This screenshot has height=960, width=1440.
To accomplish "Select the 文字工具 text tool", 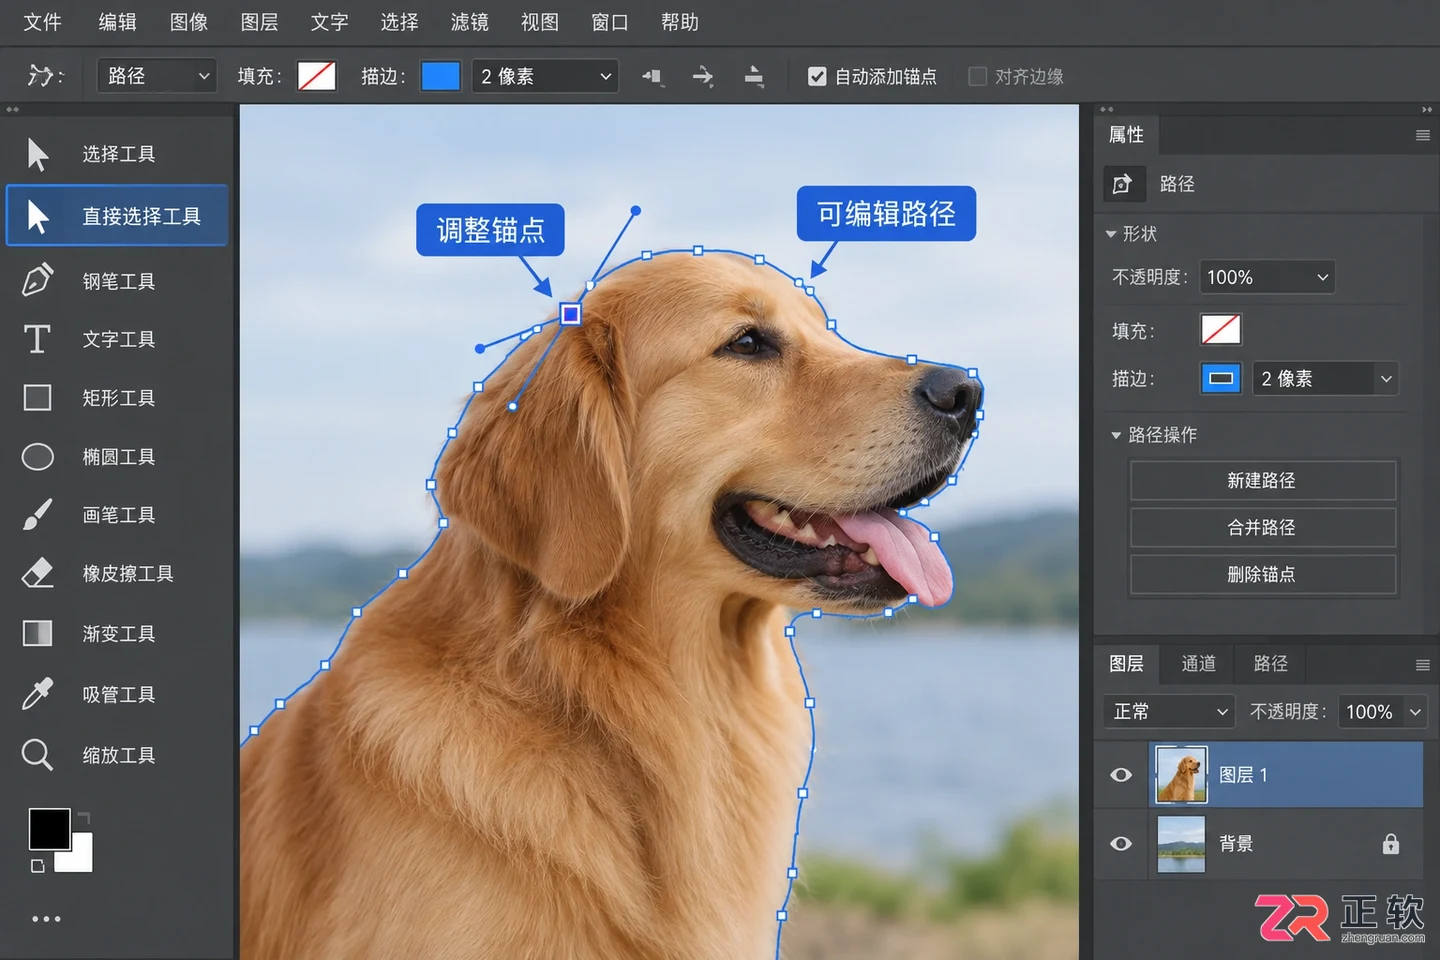I will click(118, 339).
